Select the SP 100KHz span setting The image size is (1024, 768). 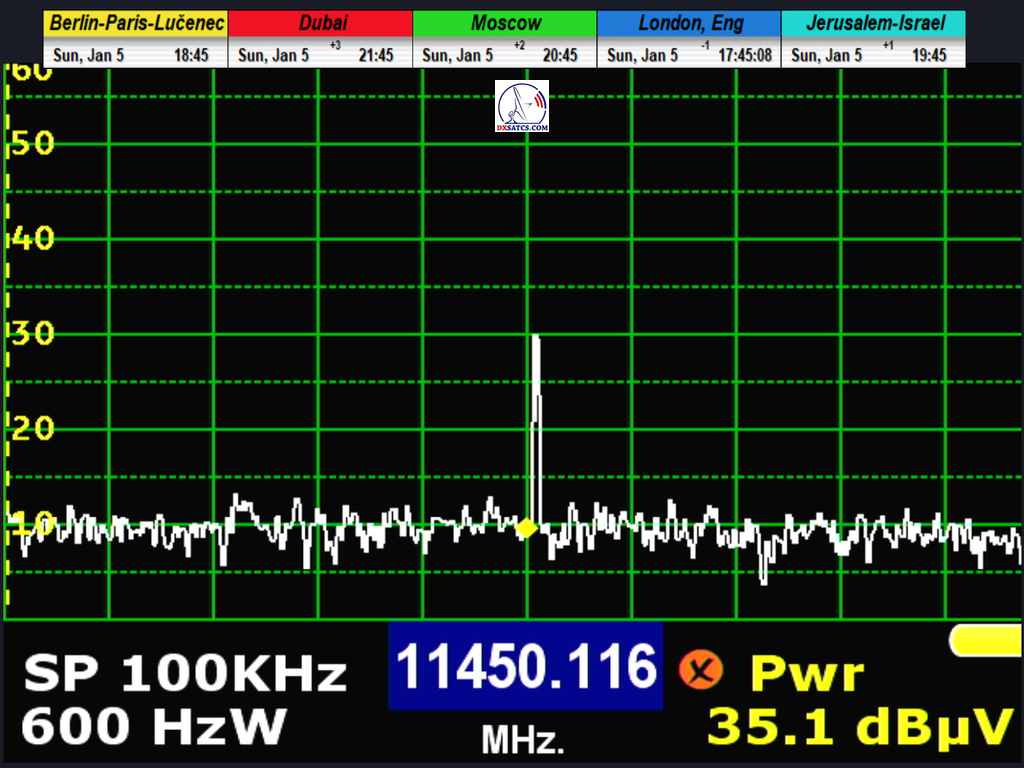point(185,675)
